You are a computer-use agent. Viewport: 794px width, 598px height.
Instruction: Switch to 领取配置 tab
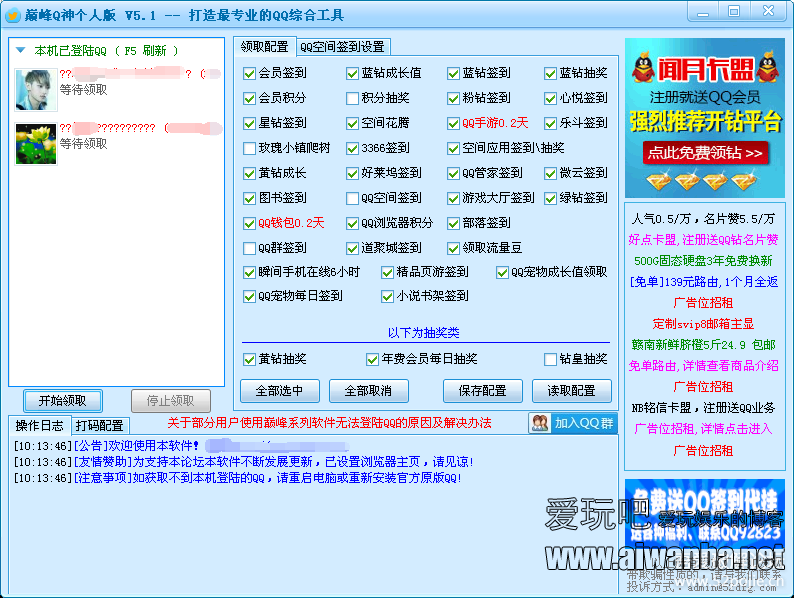click(264, 47)
